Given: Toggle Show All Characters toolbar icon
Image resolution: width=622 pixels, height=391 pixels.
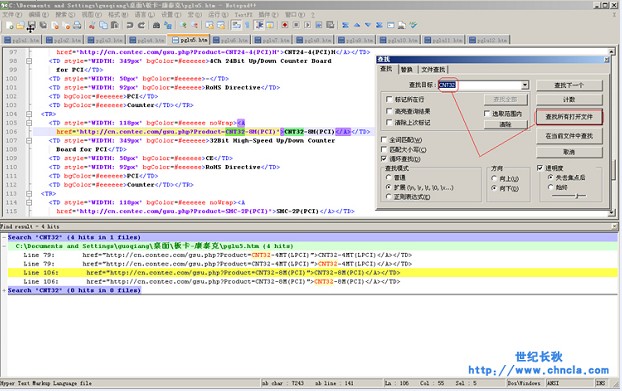Looking at the screenshot, I should pos(248,25).
